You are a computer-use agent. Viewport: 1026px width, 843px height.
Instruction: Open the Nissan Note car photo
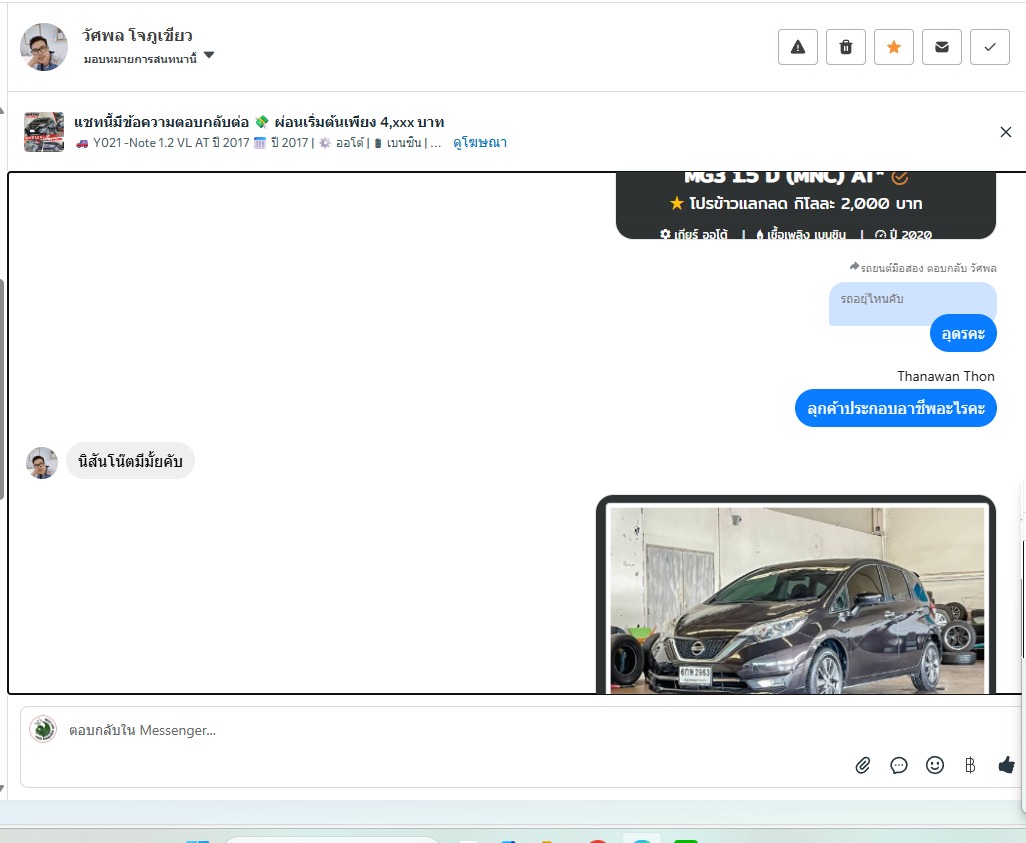click(x=797, y=600)
